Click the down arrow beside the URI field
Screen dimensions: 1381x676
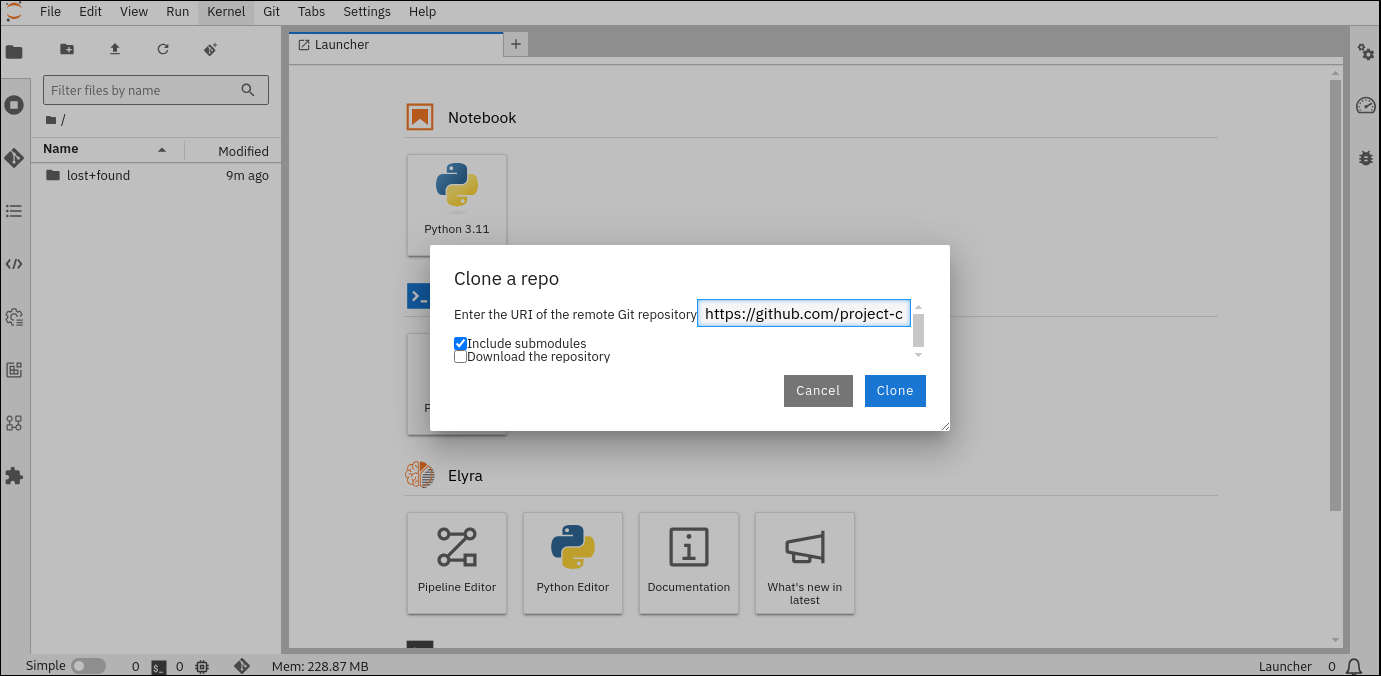(918, 354)
